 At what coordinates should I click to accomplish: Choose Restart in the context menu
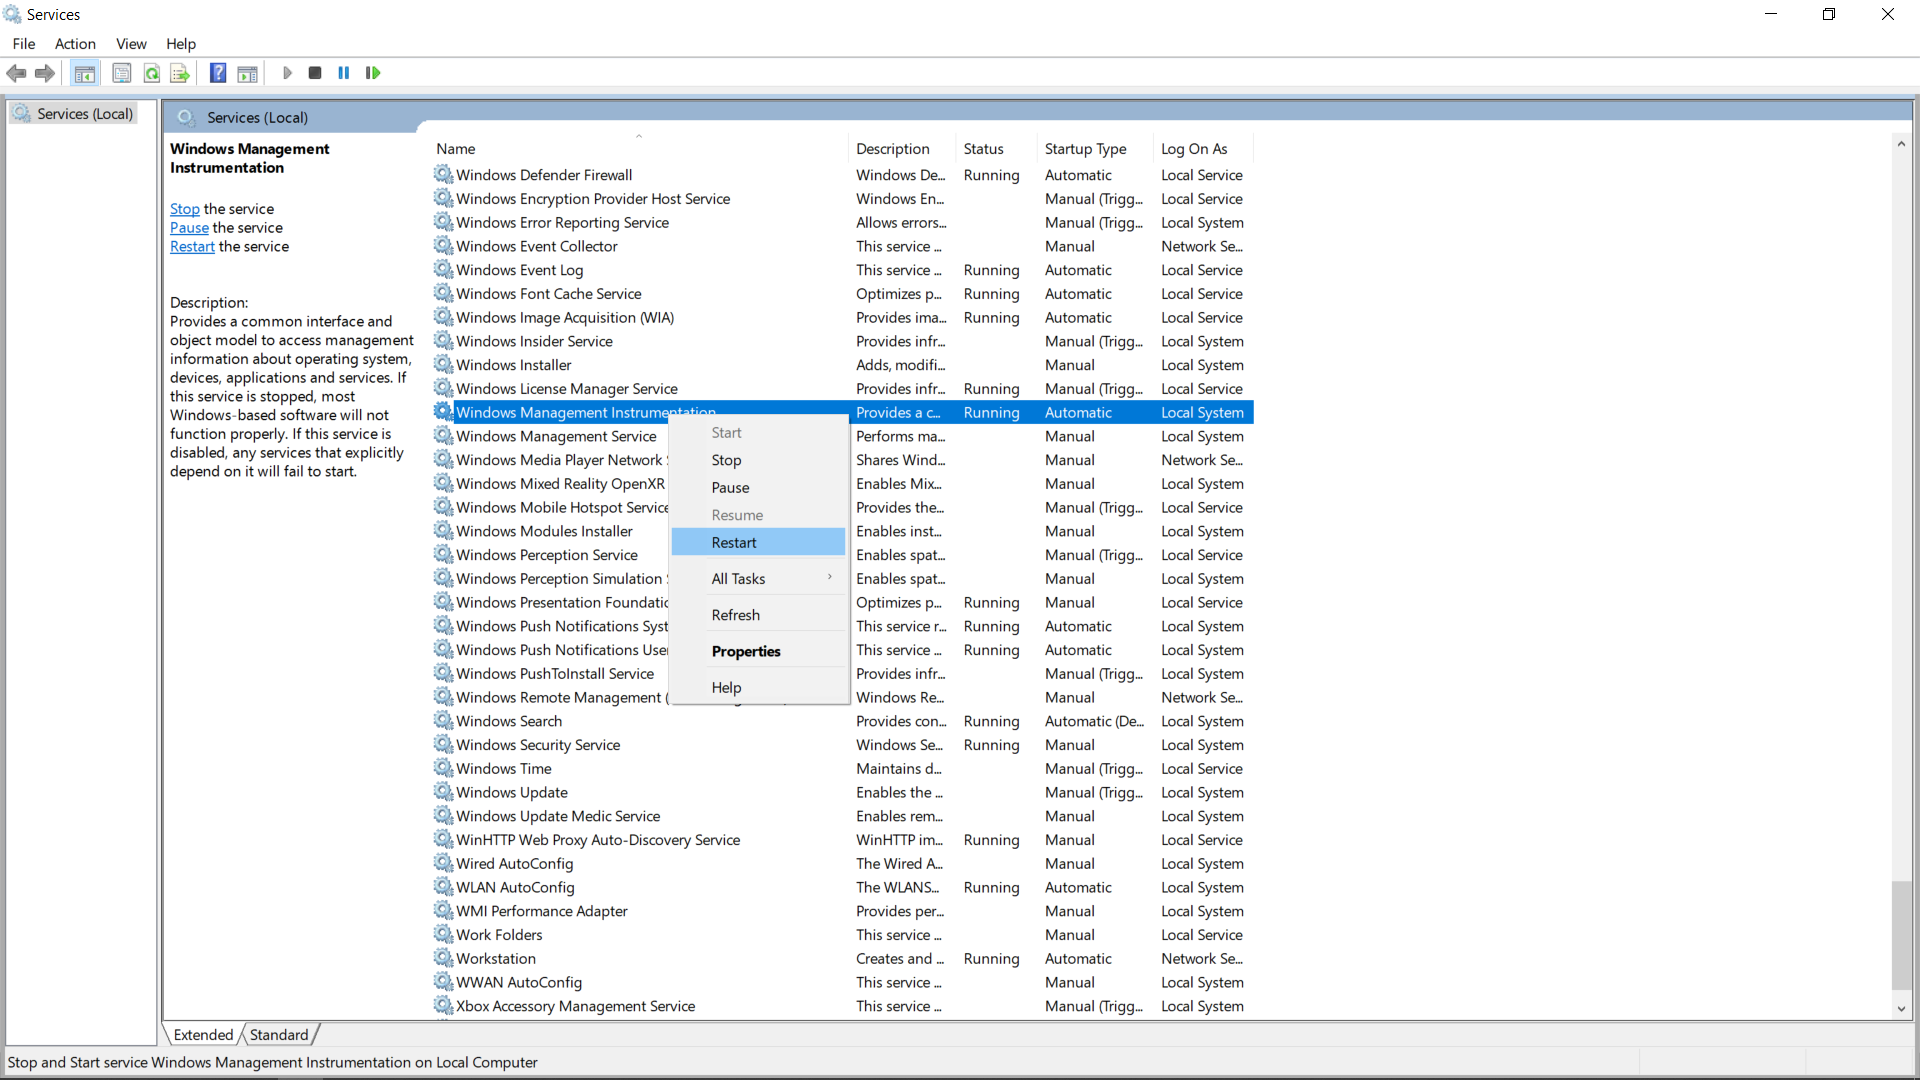click(759, 542)
